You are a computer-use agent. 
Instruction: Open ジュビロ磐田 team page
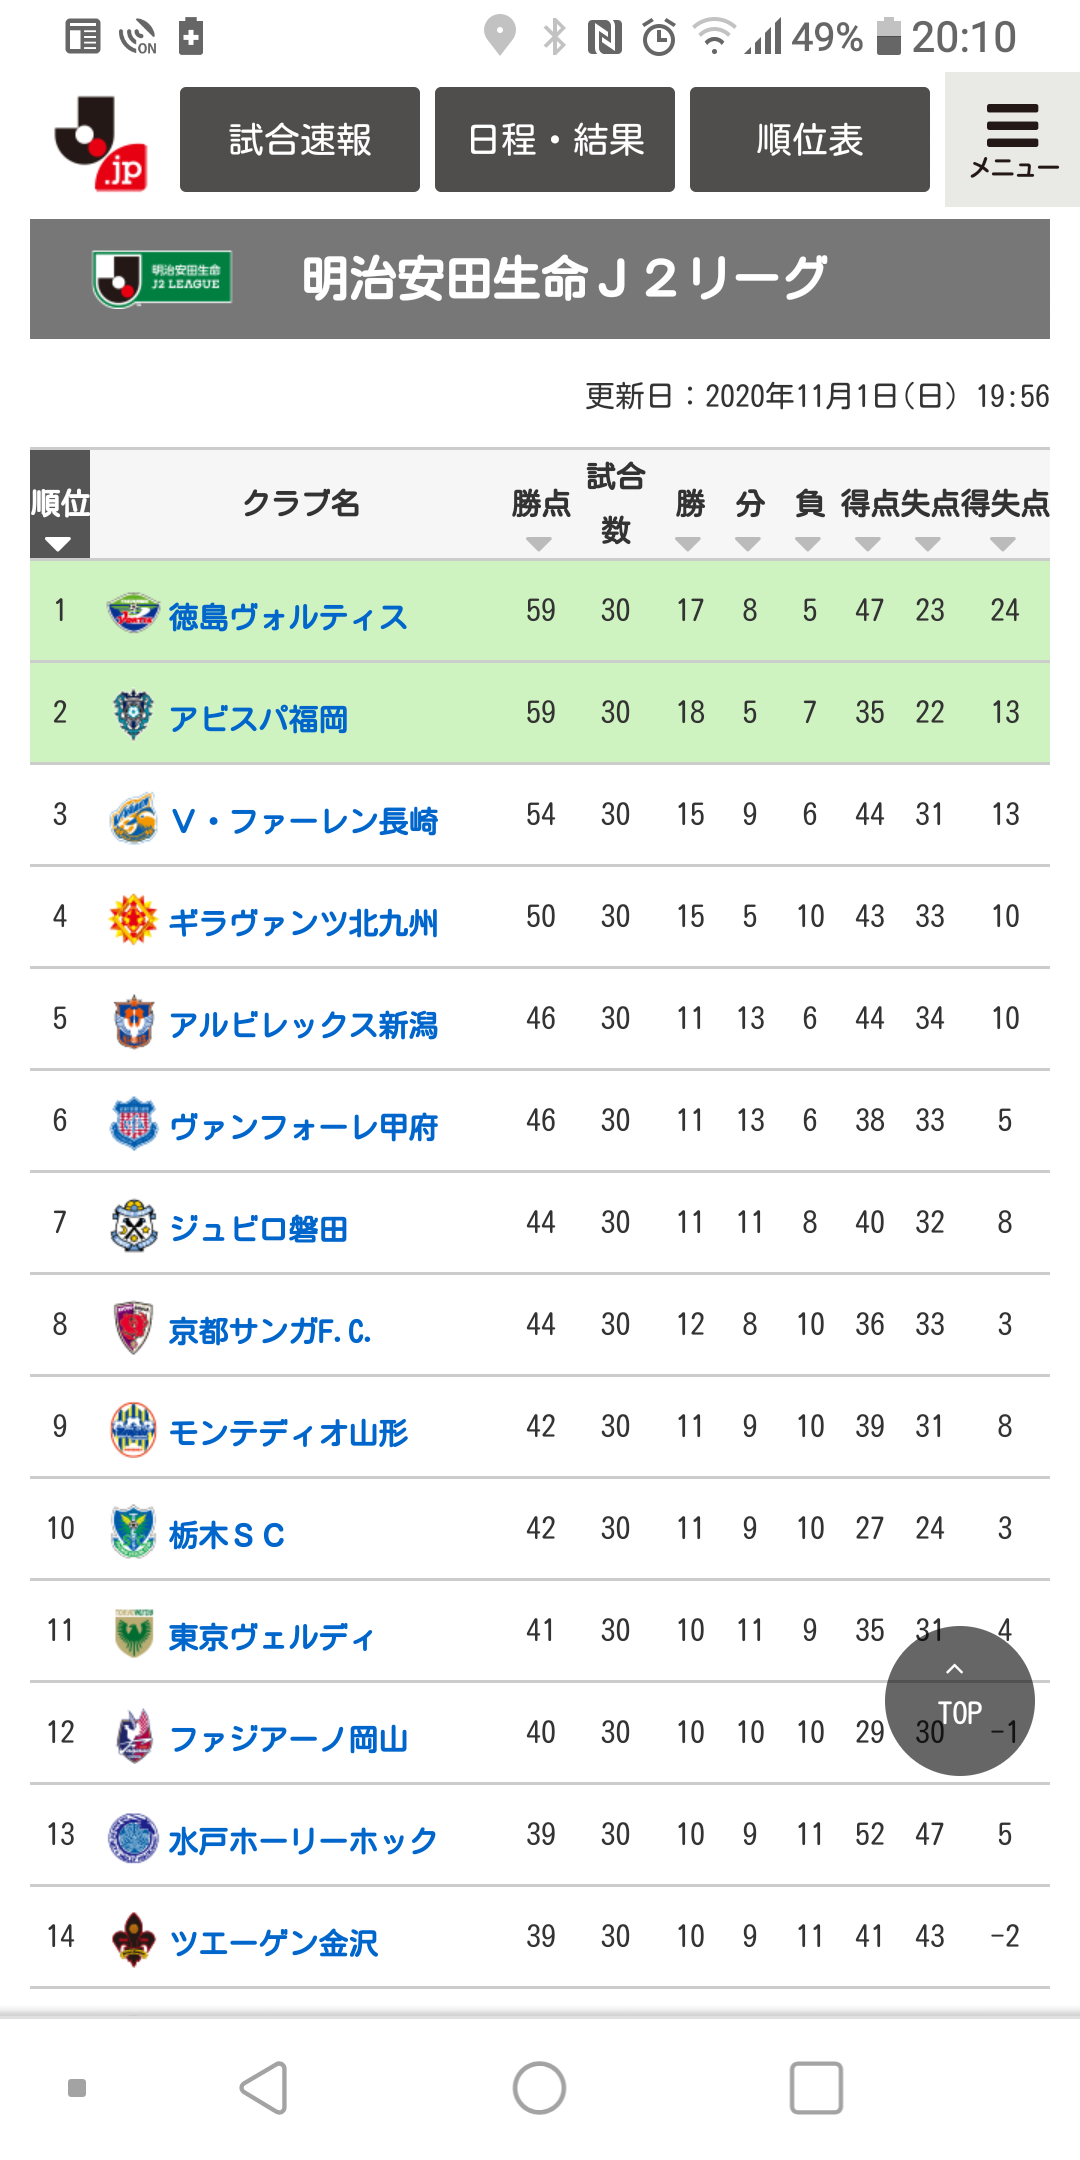258,1229
